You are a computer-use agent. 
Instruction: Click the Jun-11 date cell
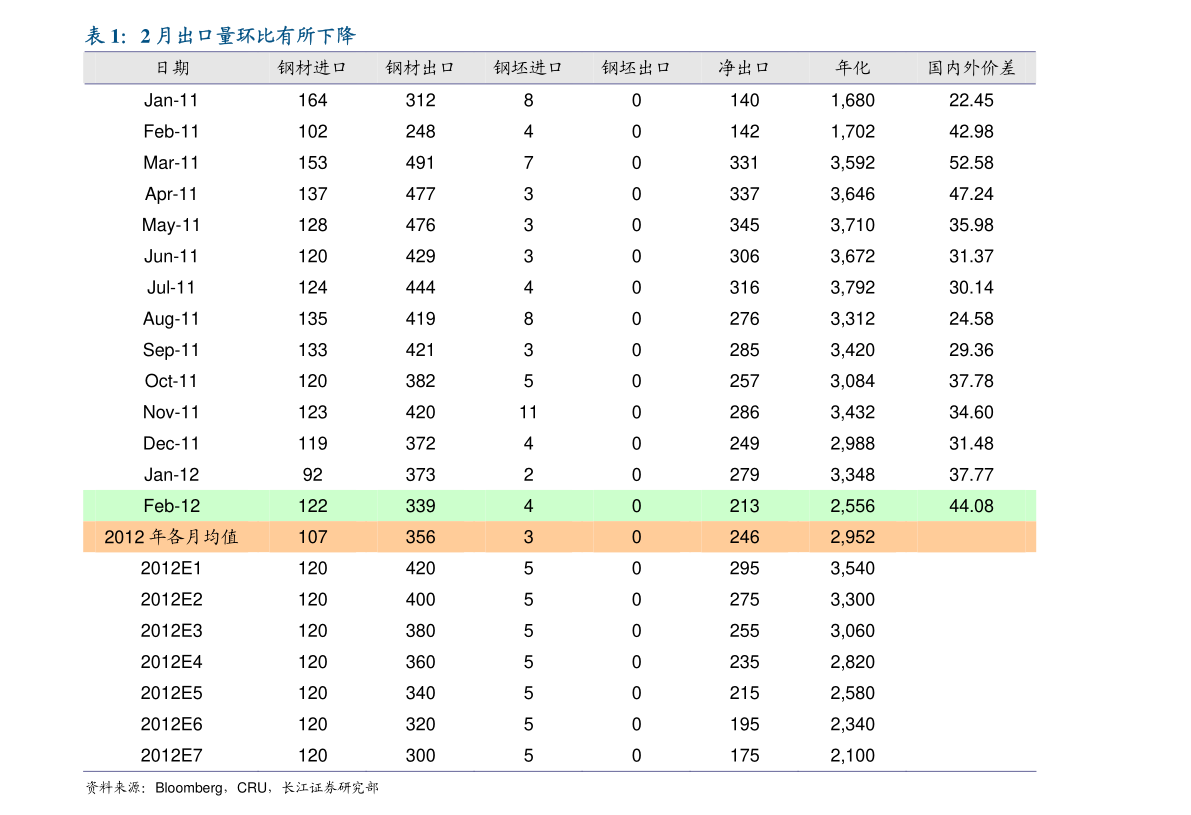tap(171, 257)
